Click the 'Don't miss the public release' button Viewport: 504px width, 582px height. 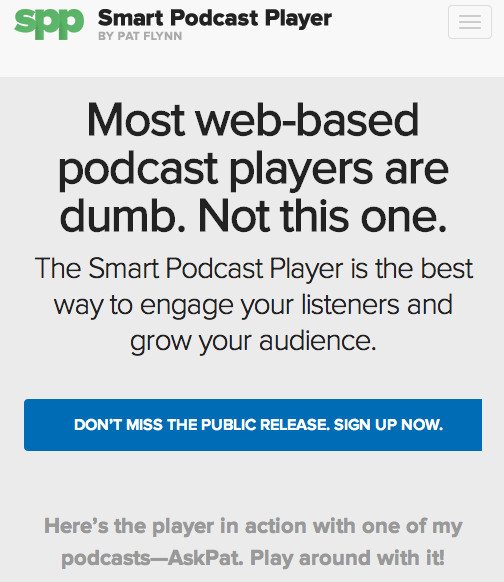(253, 425)
